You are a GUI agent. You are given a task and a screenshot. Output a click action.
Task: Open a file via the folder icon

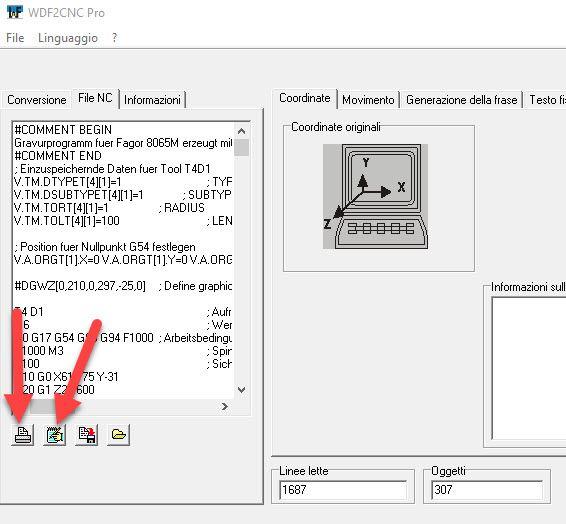click(x=119, y=435)
